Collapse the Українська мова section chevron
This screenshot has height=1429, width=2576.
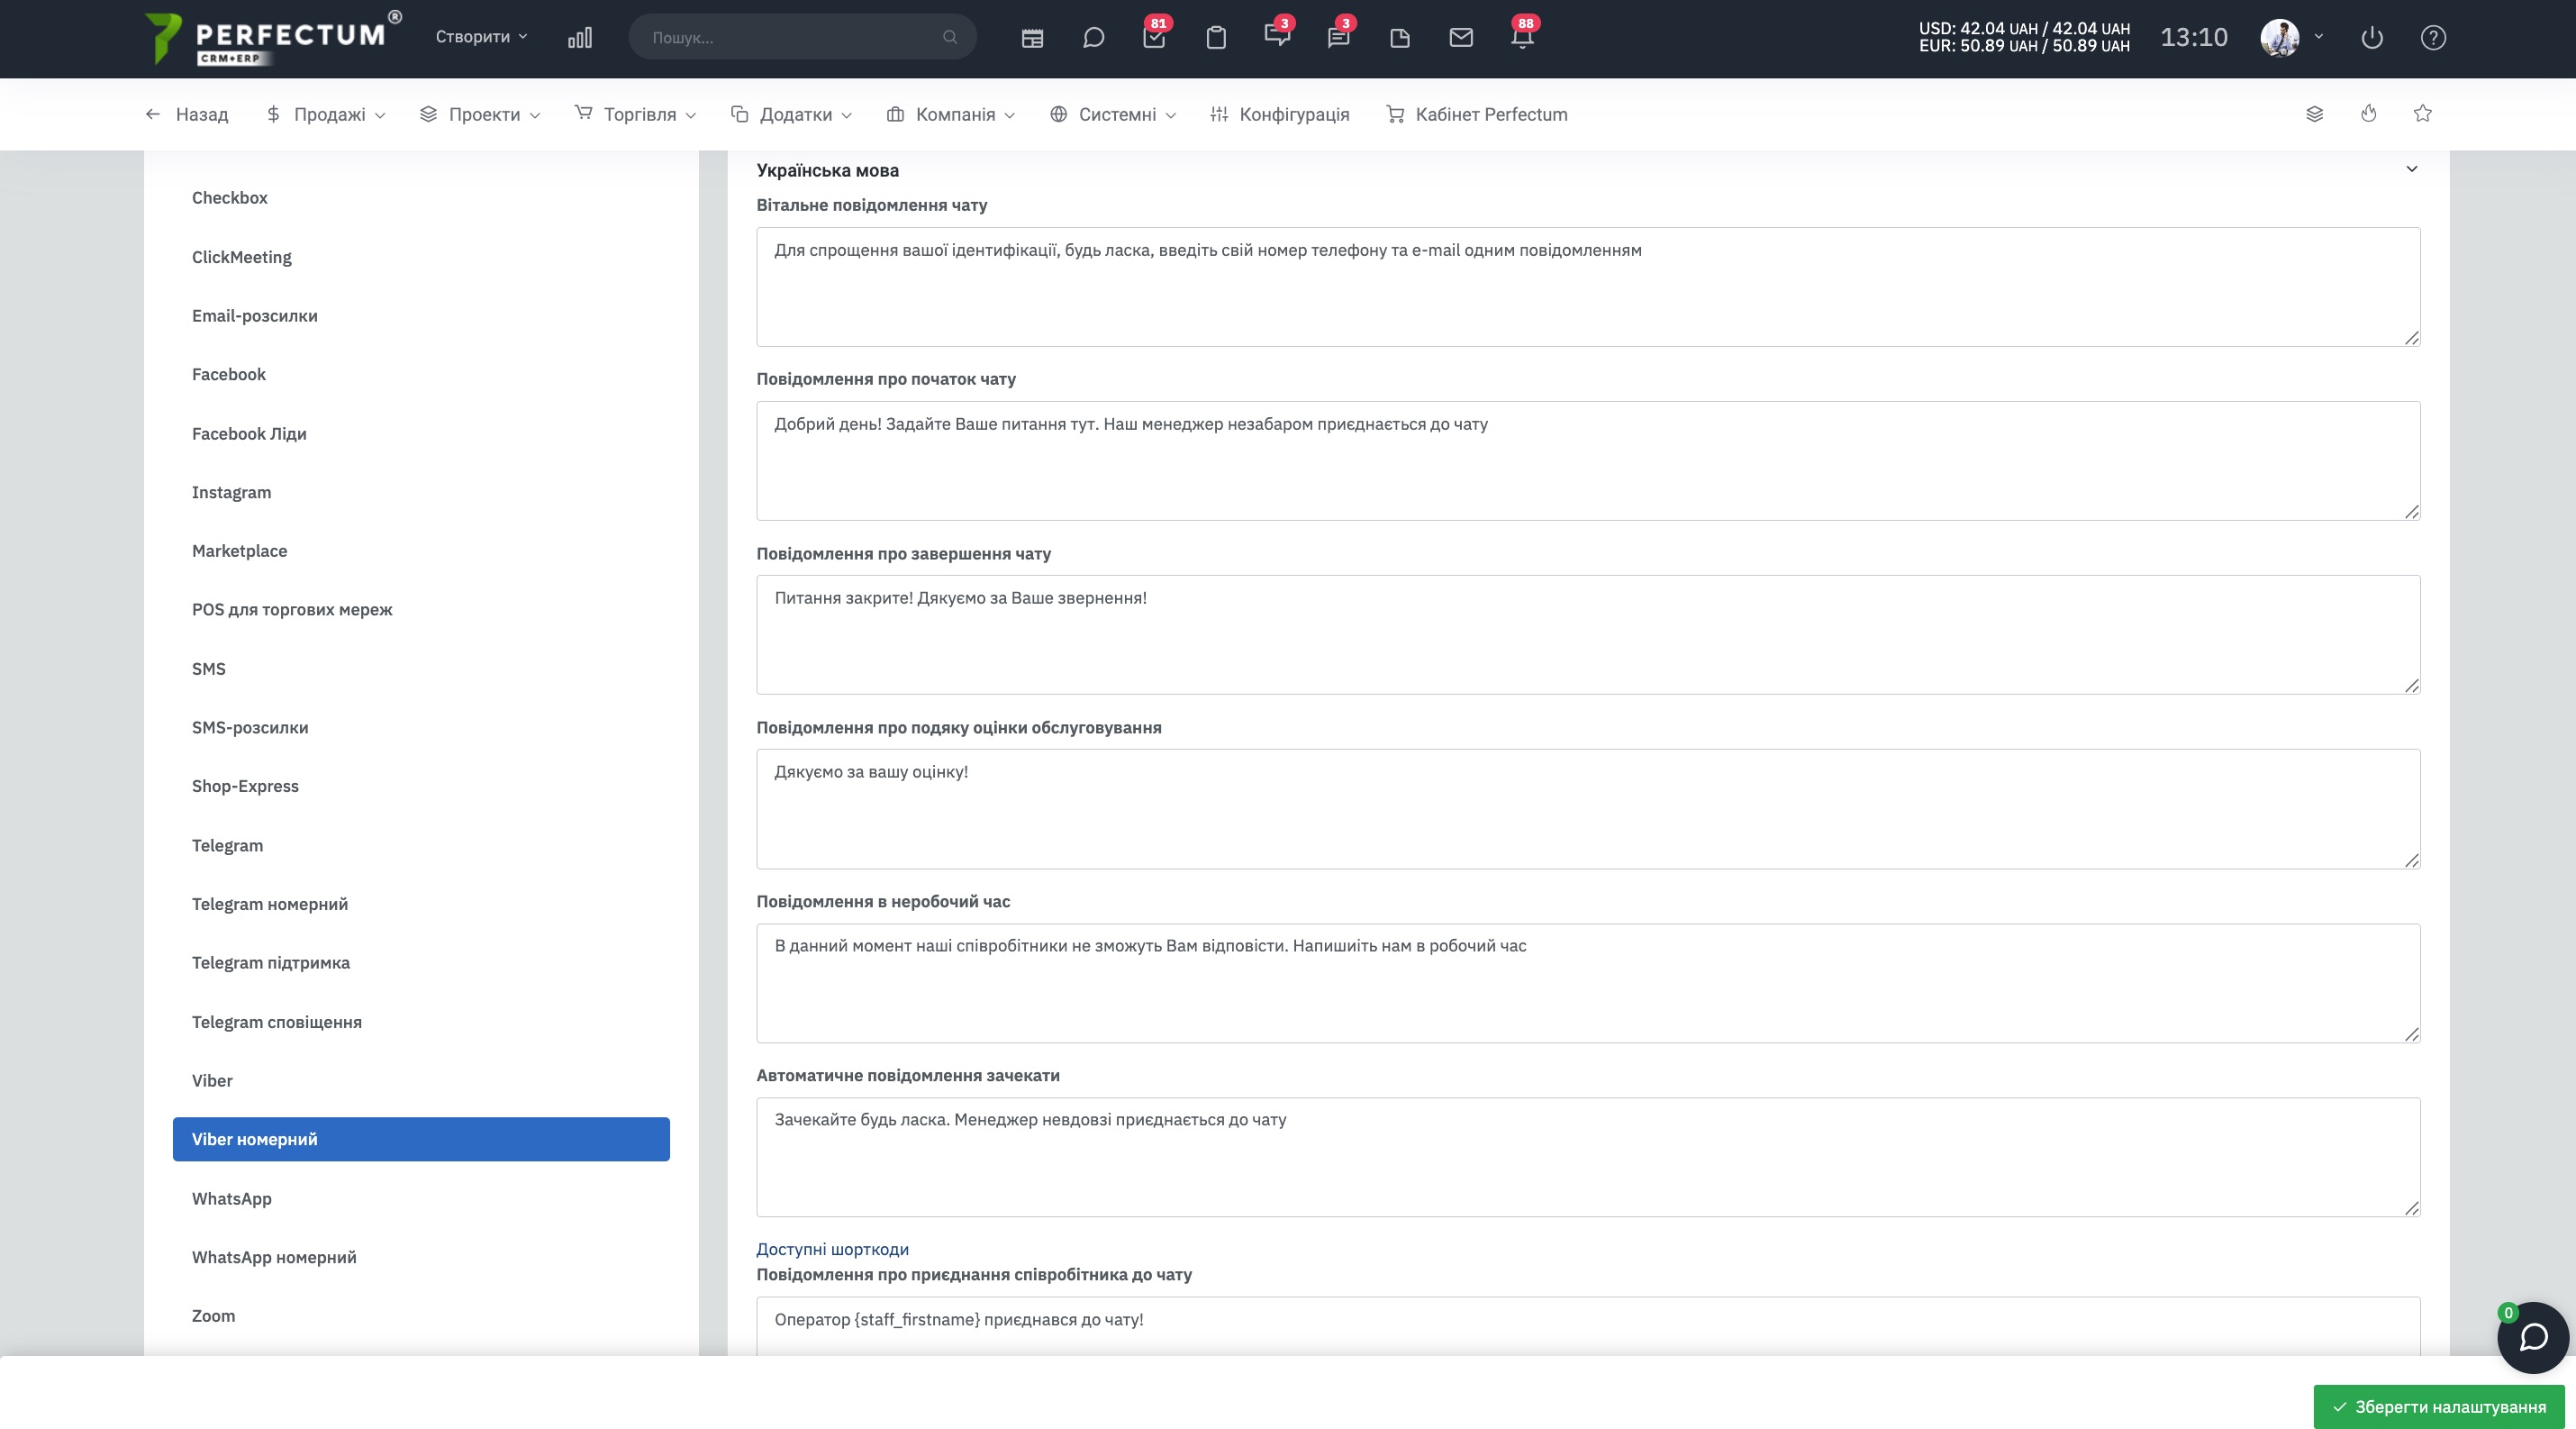click(2411, 169)
